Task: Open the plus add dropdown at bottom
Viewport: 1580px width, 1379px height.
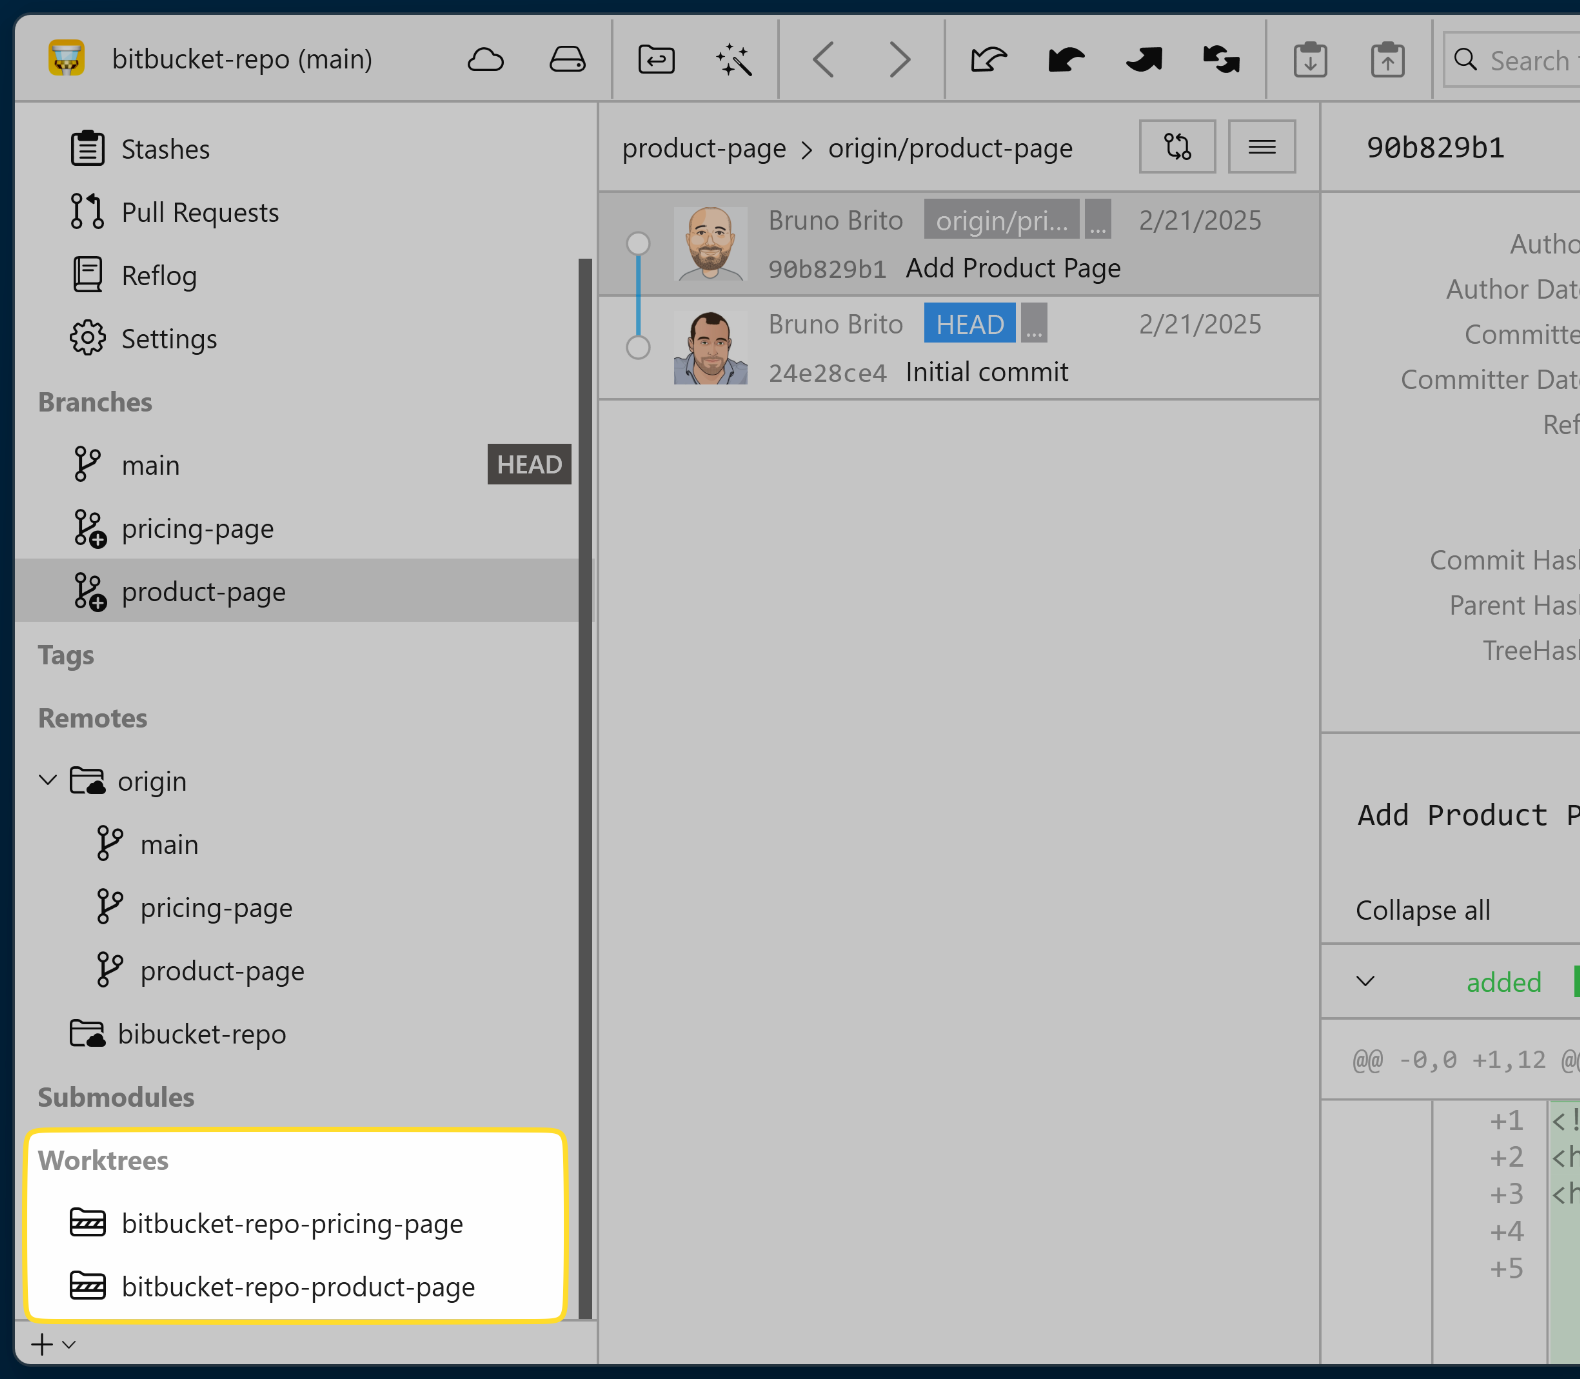Action: (53, 1345)
